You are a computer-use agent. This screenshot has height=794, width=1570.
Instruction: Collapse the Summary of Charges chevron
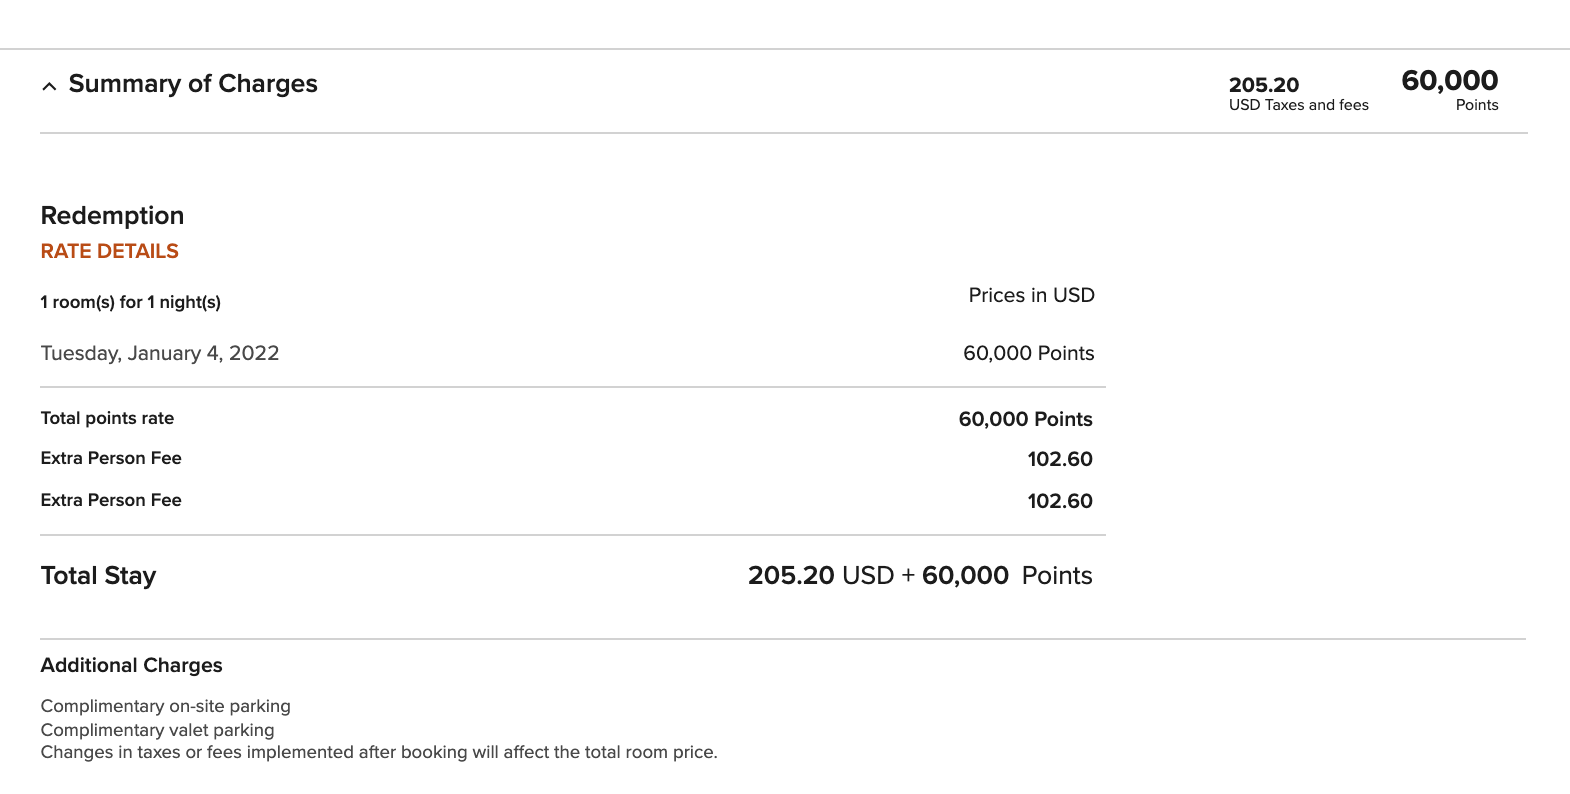(49, 86)
